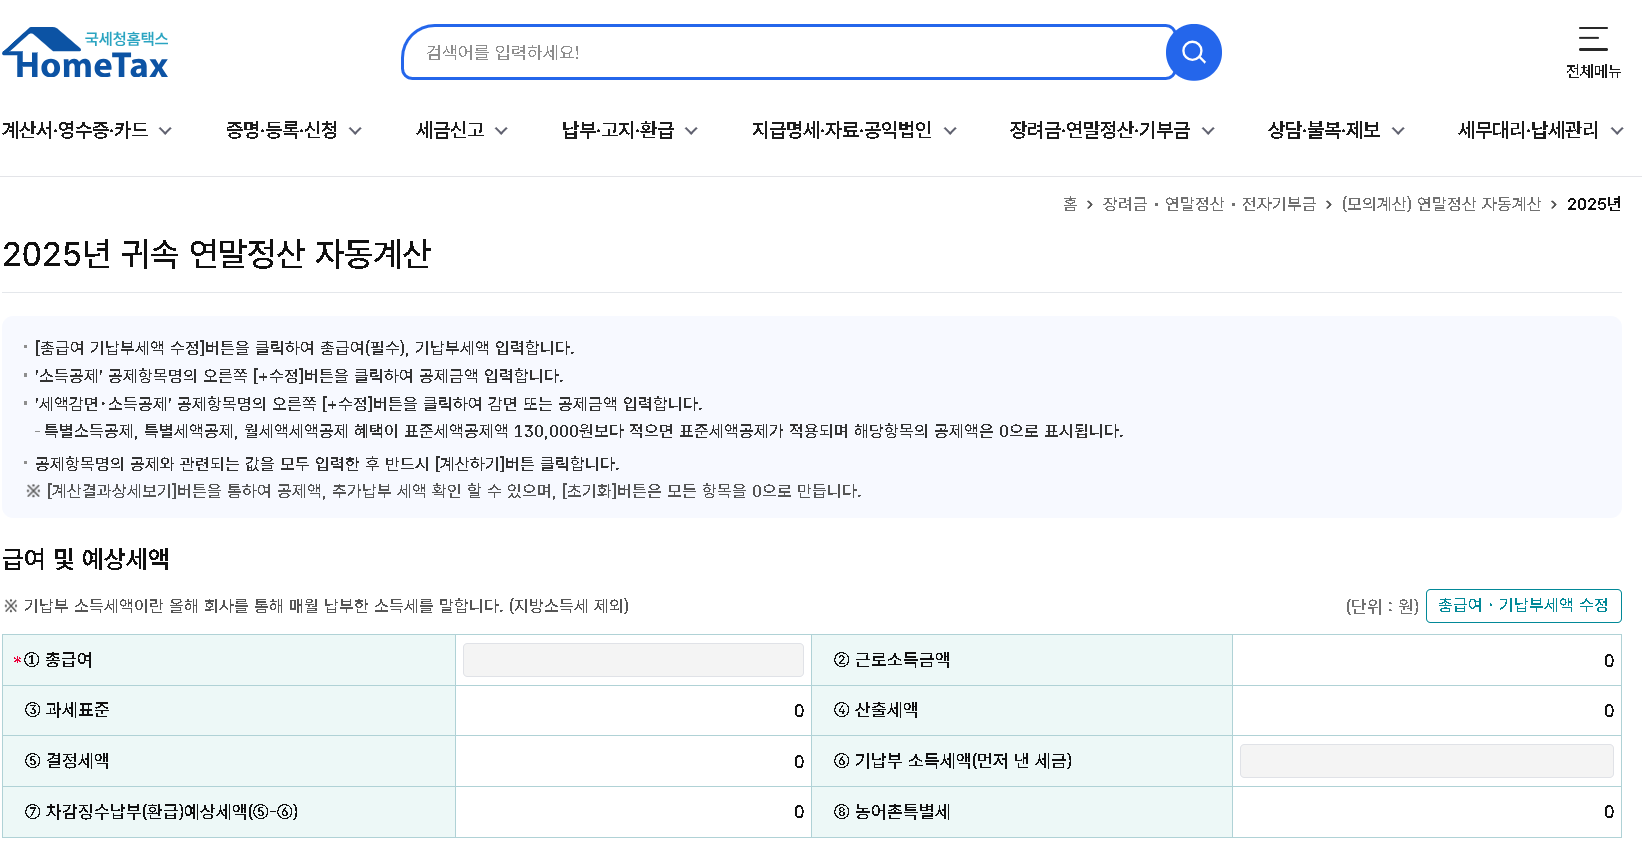Click the ③ 과세표준 label
The image size is (1642, 844).
point(67,710)
